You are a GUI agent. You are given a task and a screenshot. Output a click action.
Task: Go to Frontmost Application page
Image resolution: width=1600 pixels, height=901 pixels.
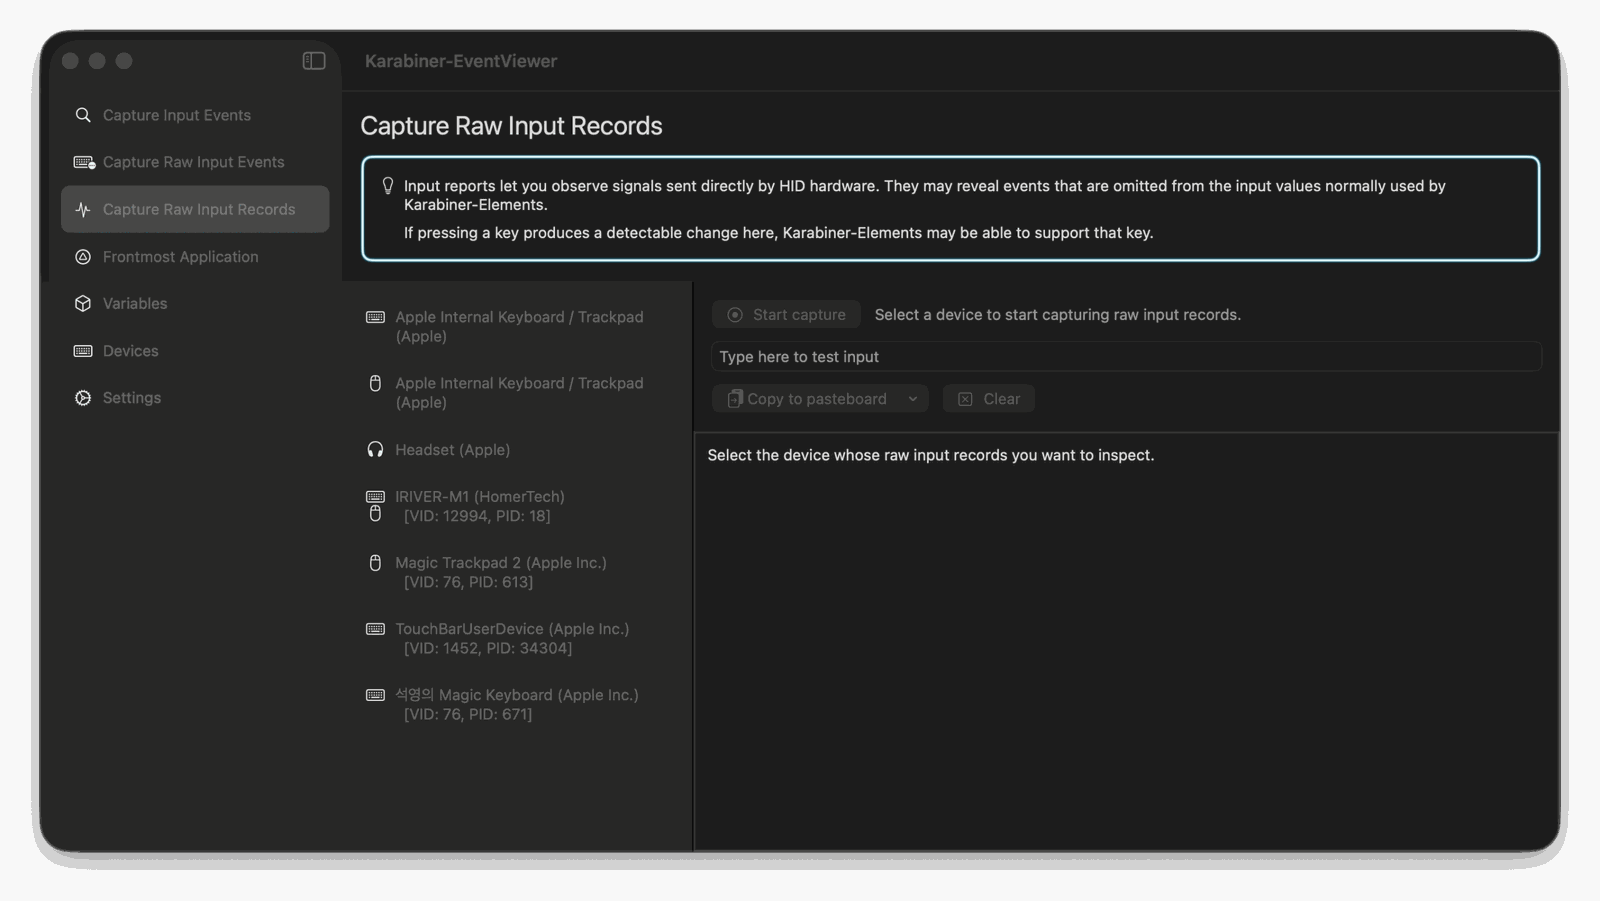pos(195,257)
